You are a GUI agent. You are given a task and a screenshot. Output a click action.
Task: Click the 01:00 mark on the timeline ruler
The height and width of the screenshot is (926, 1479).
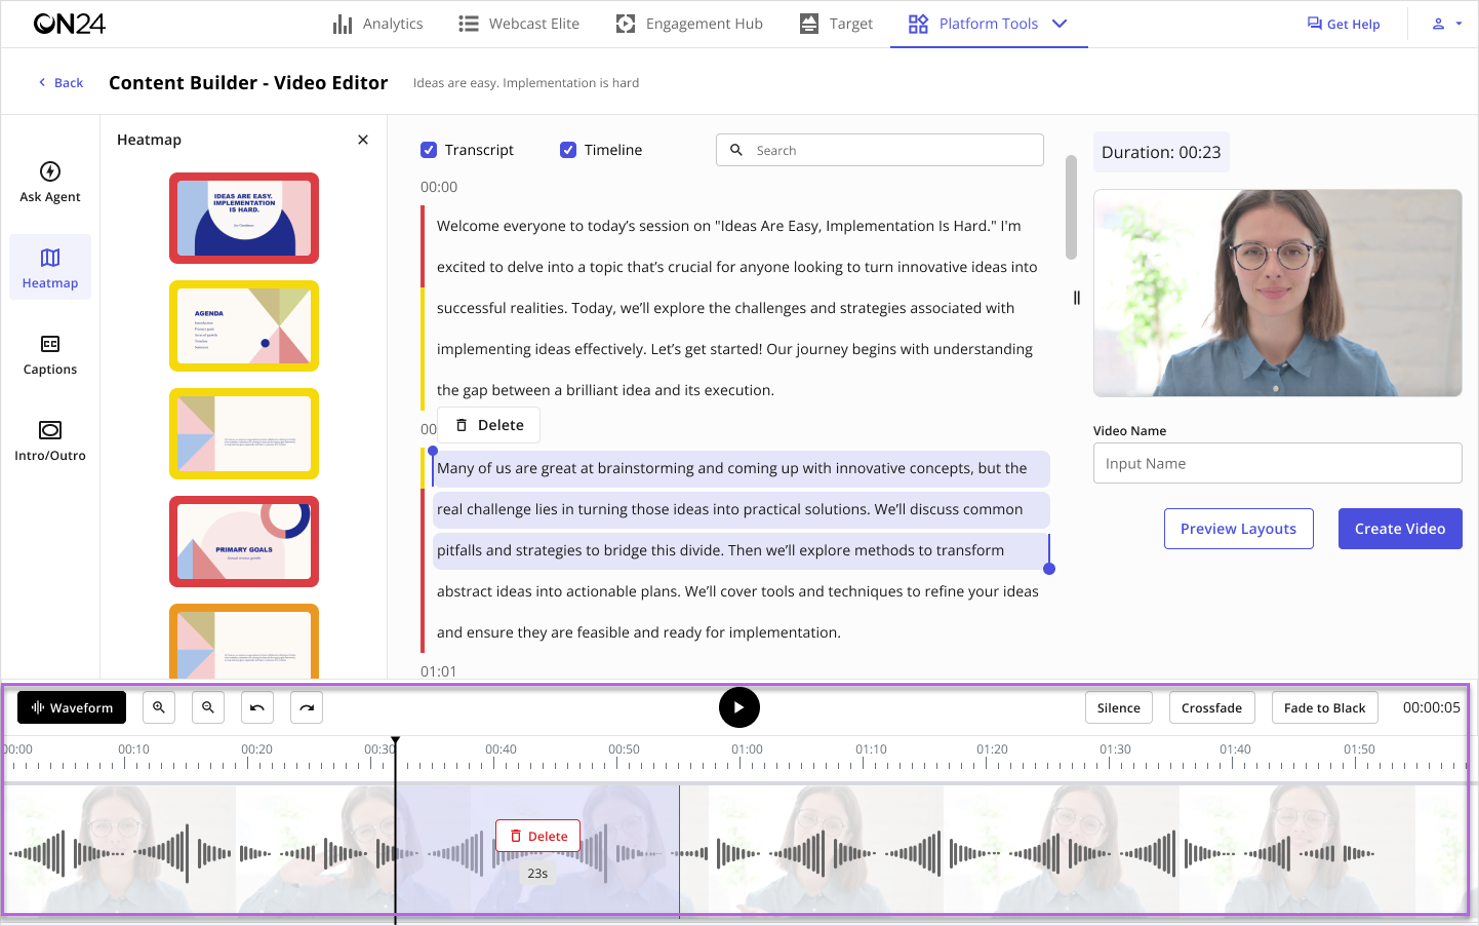(x=746, y=749)
